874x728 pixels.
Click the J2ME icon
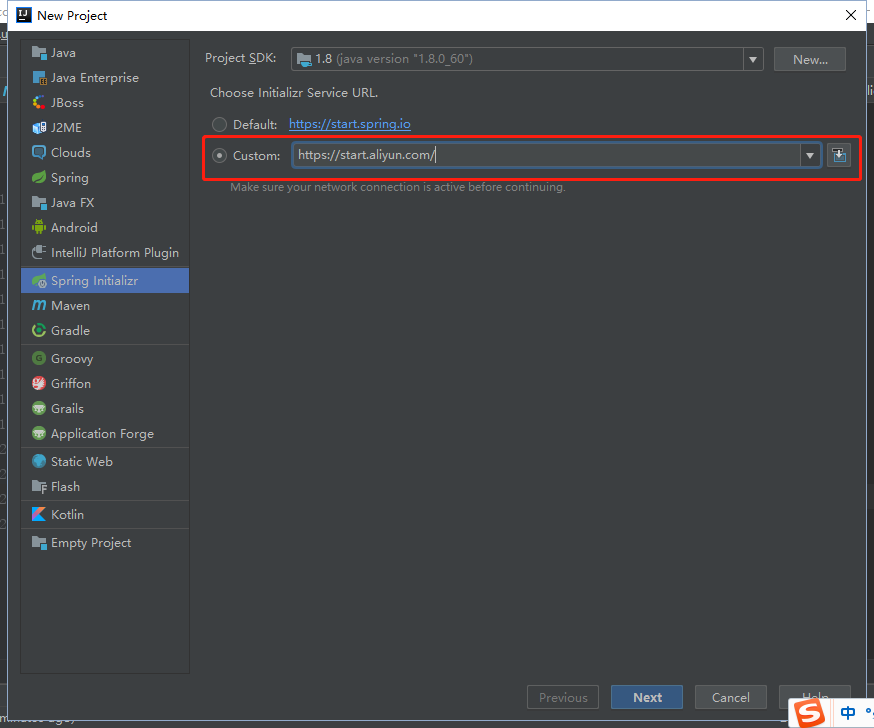[39, 128]
